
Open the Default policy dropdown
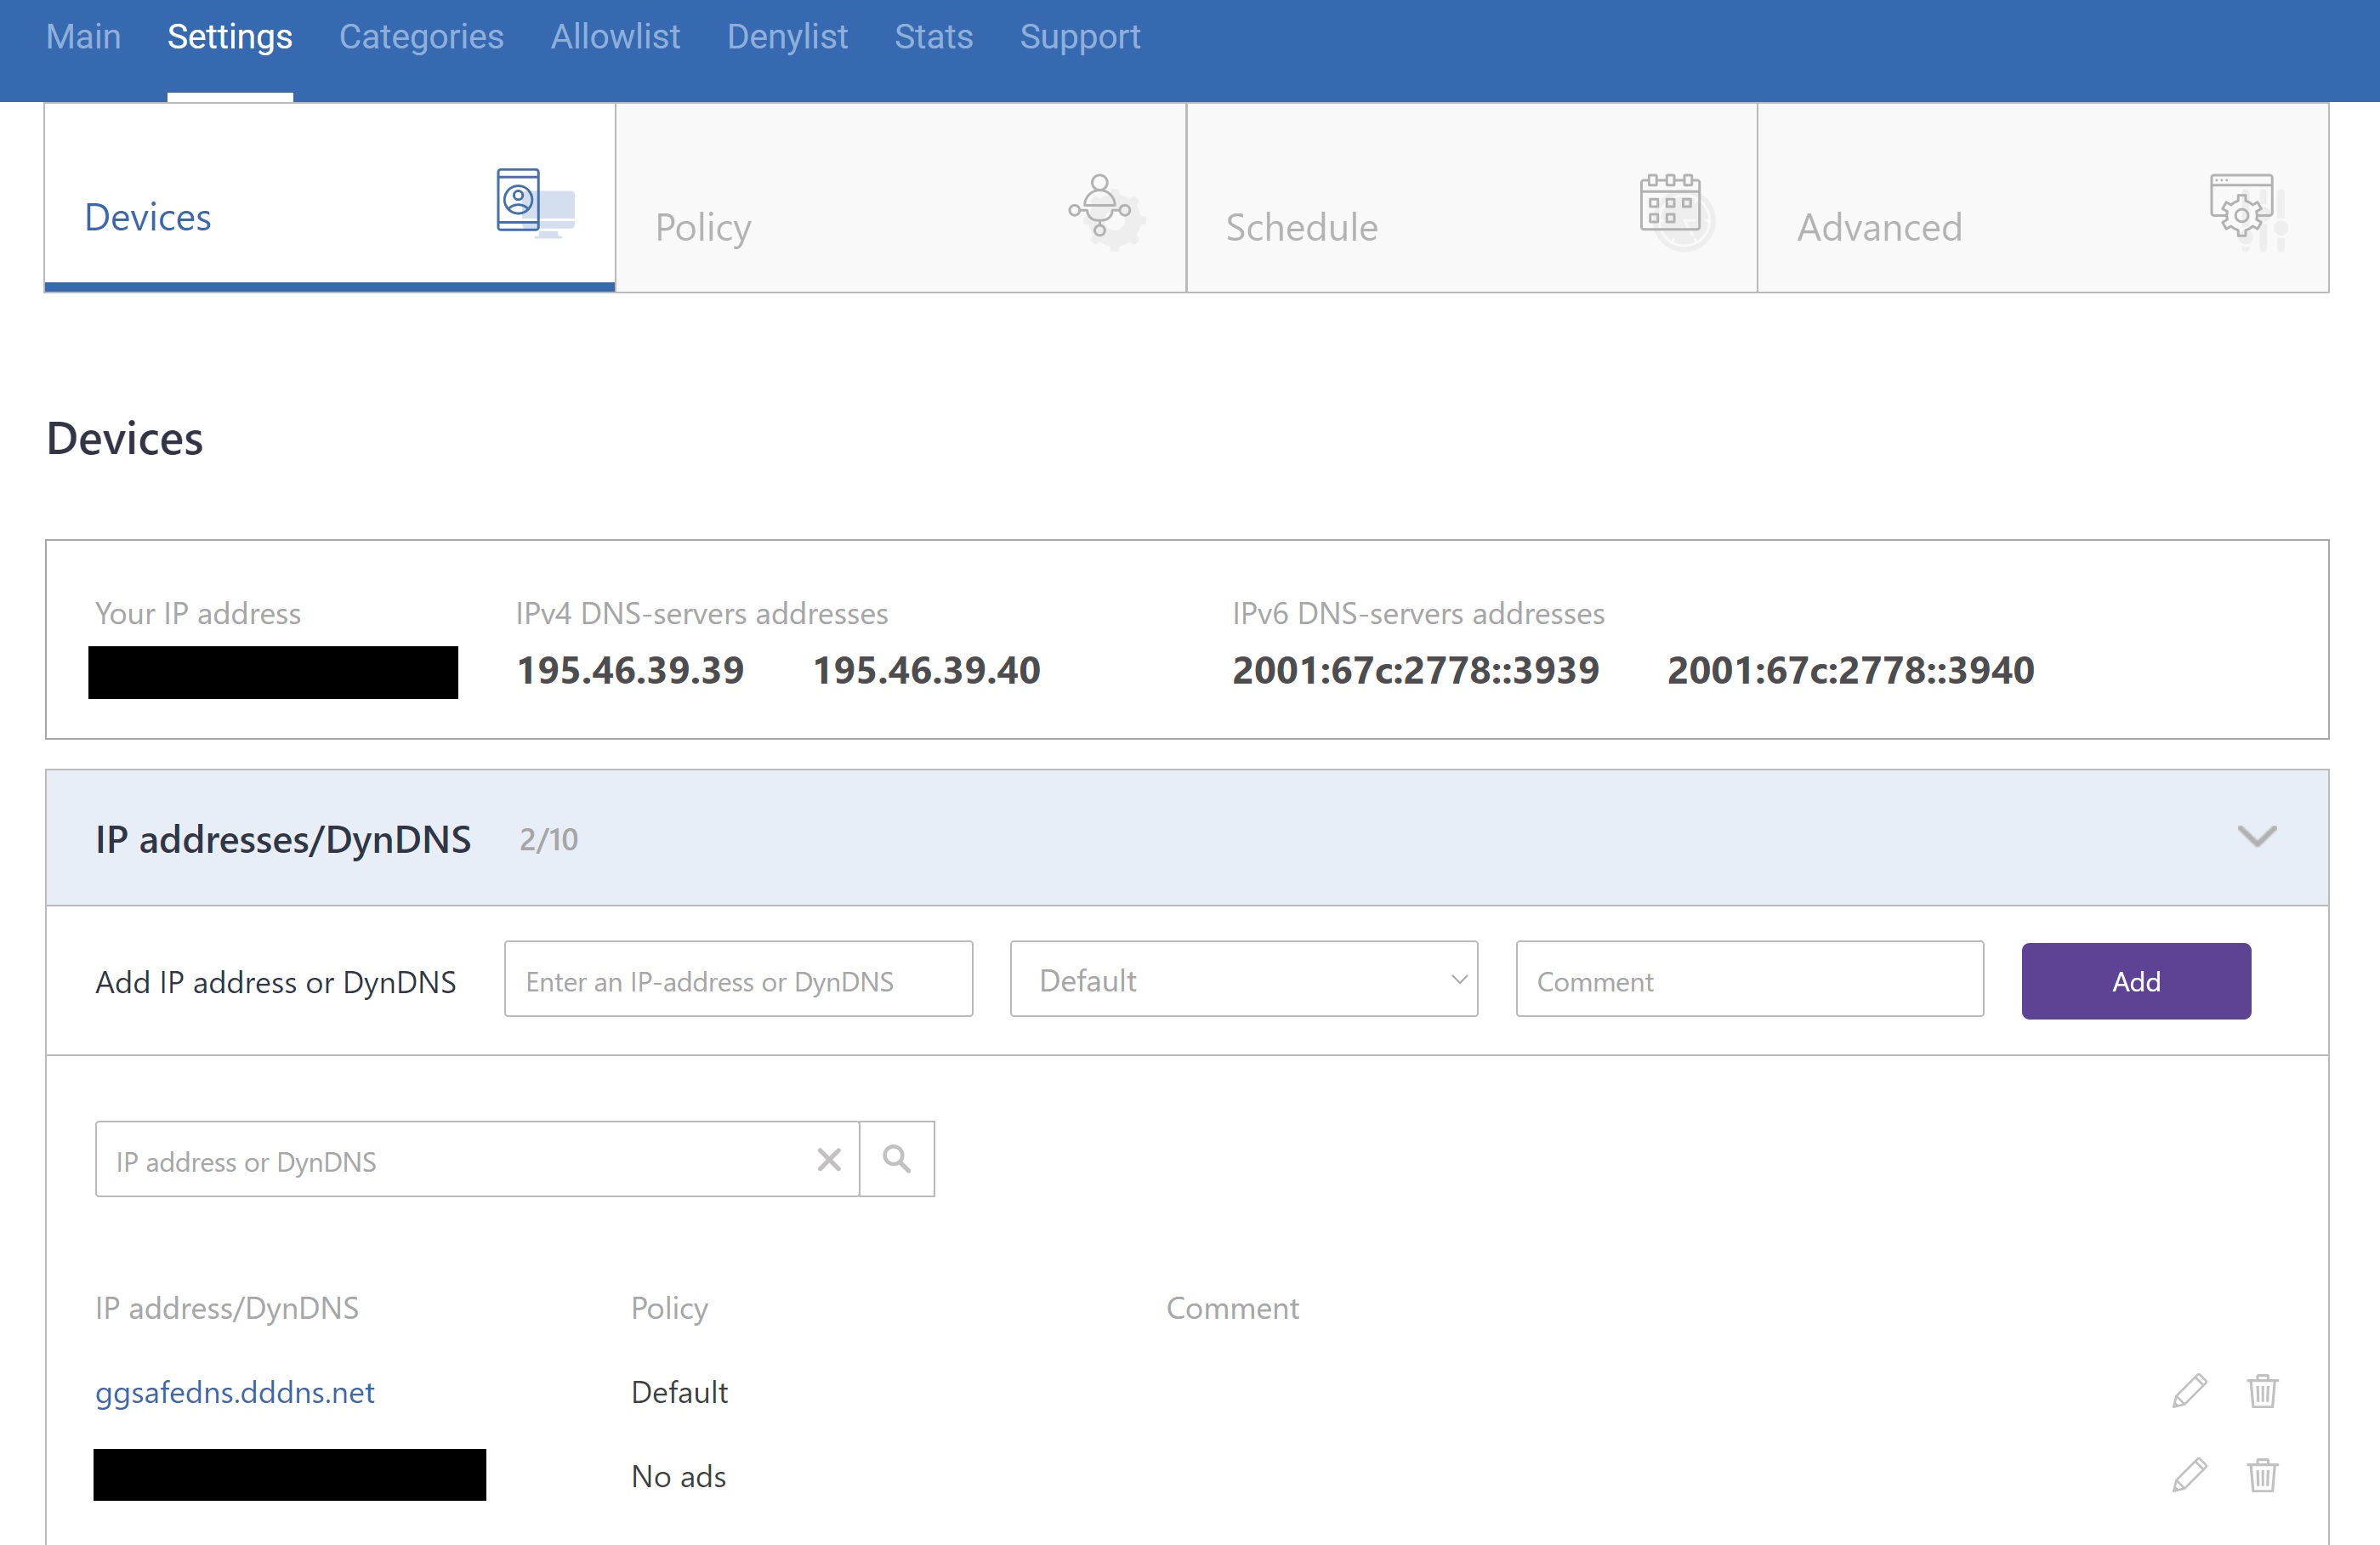click(1243, 980)
